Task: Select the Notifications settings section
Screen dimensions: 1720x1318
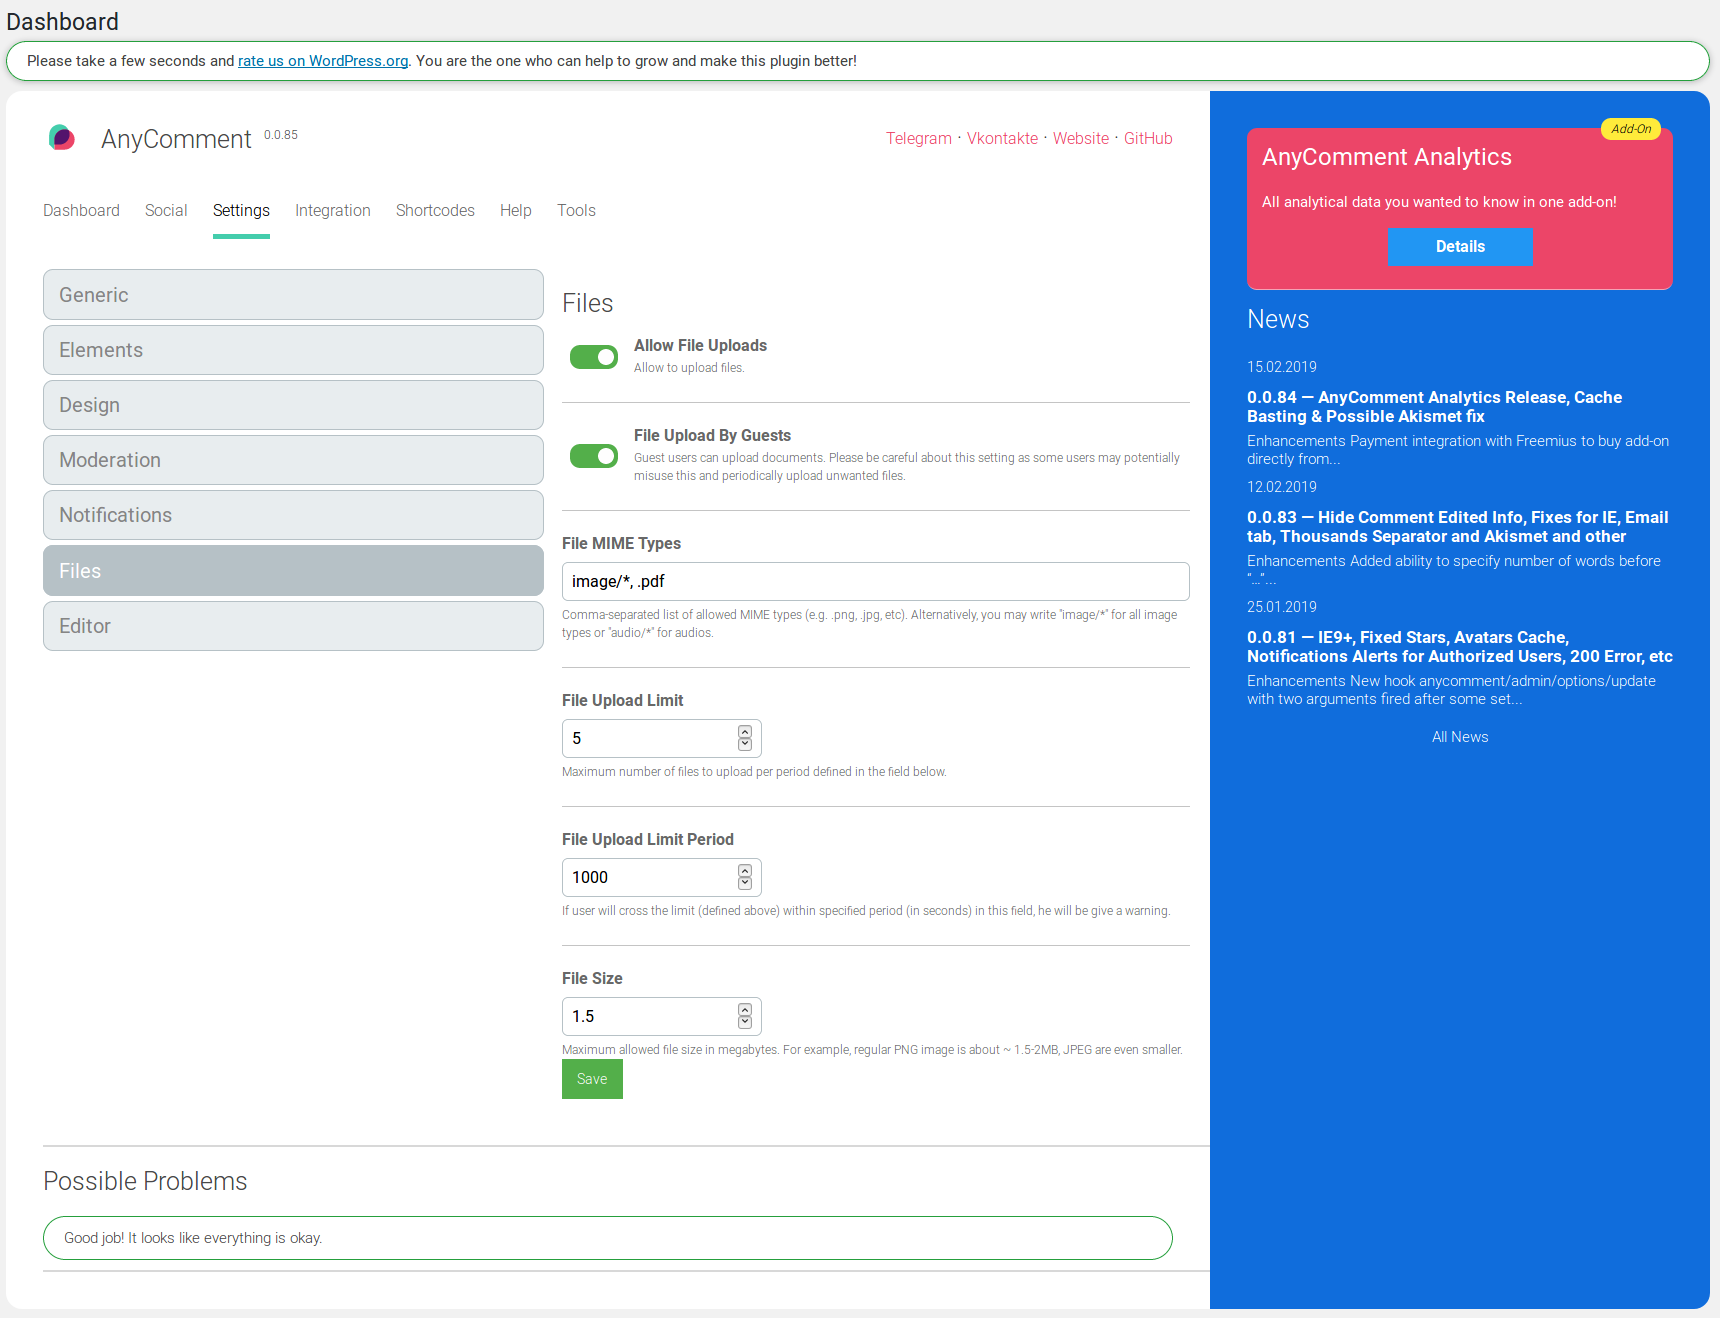Action: coord(293,515)
